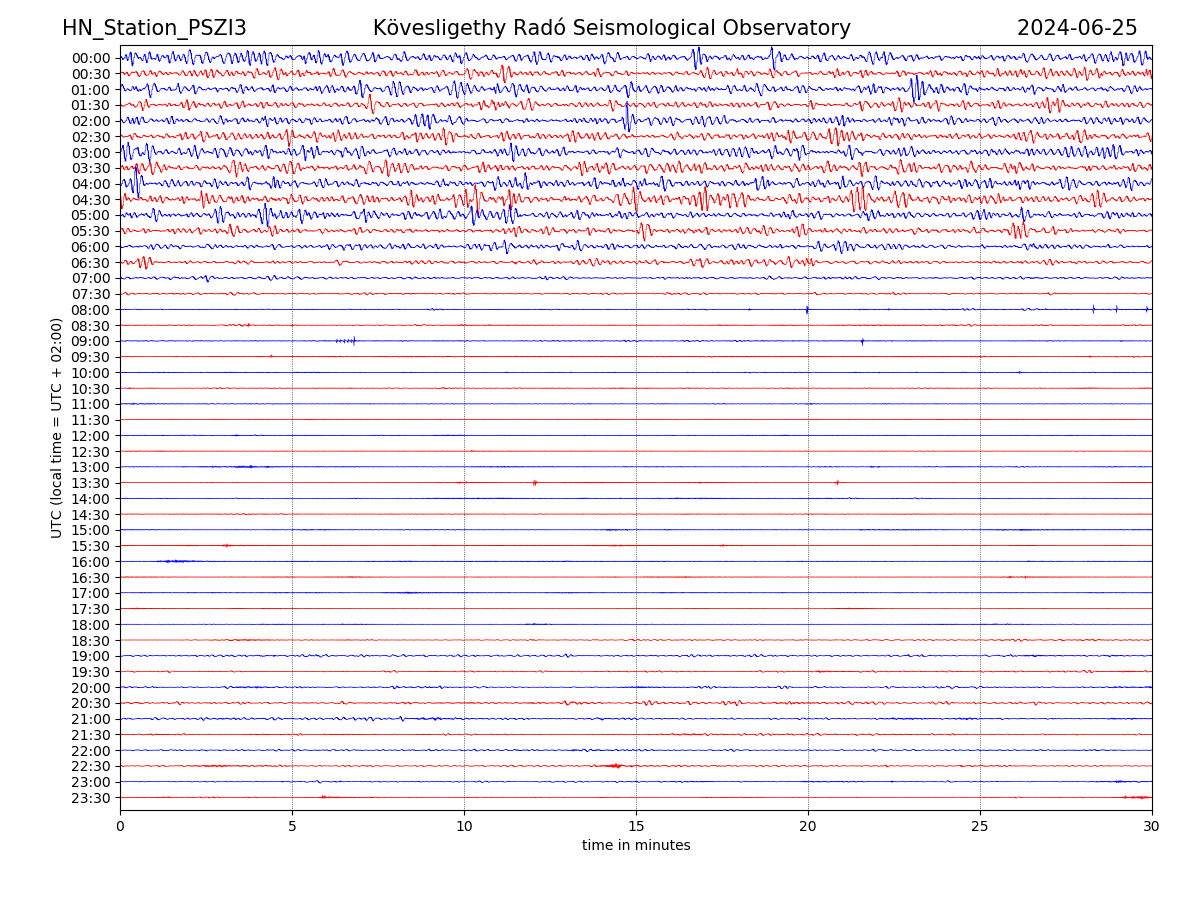The image size is (1200, 900).
Task: Click the 5 minute x-axis tick label
Action: pyautogui.click(x=292, y=826)
